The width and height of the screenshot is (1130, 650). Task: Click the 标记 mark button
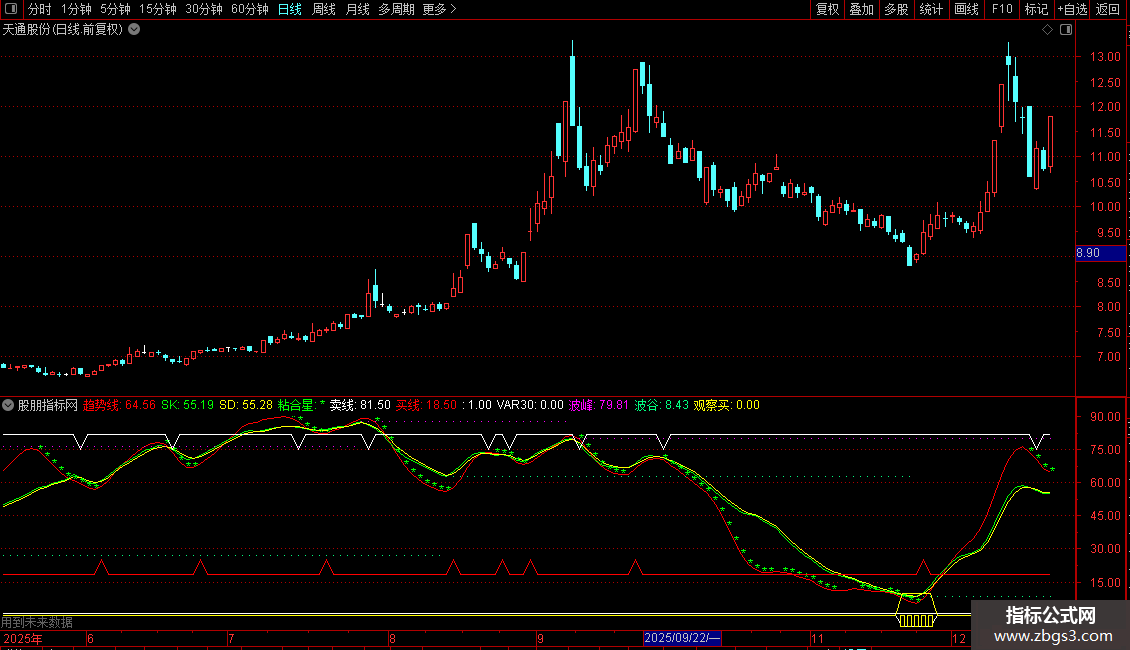[x=1036, y=9]
